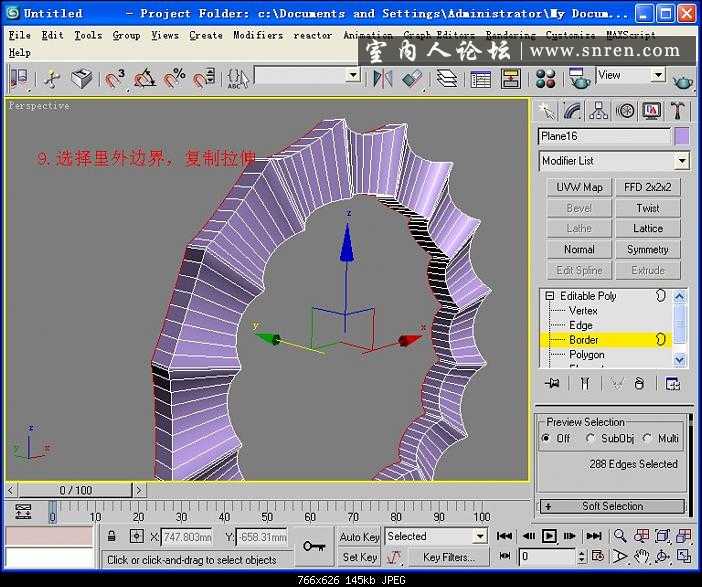Screen dimensions: 702x587
Task: Open the Modifiers menu
Action: [258, 35]
